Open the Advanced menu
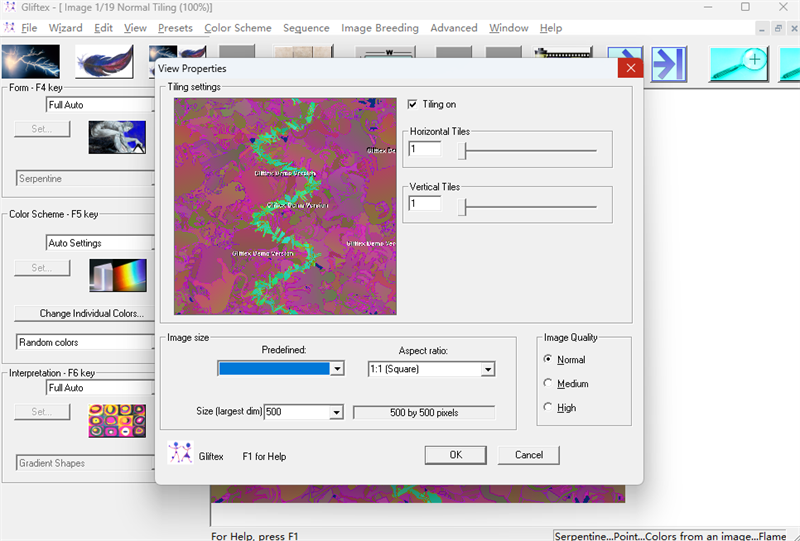The image size is (800, 541). coord(454,28)
